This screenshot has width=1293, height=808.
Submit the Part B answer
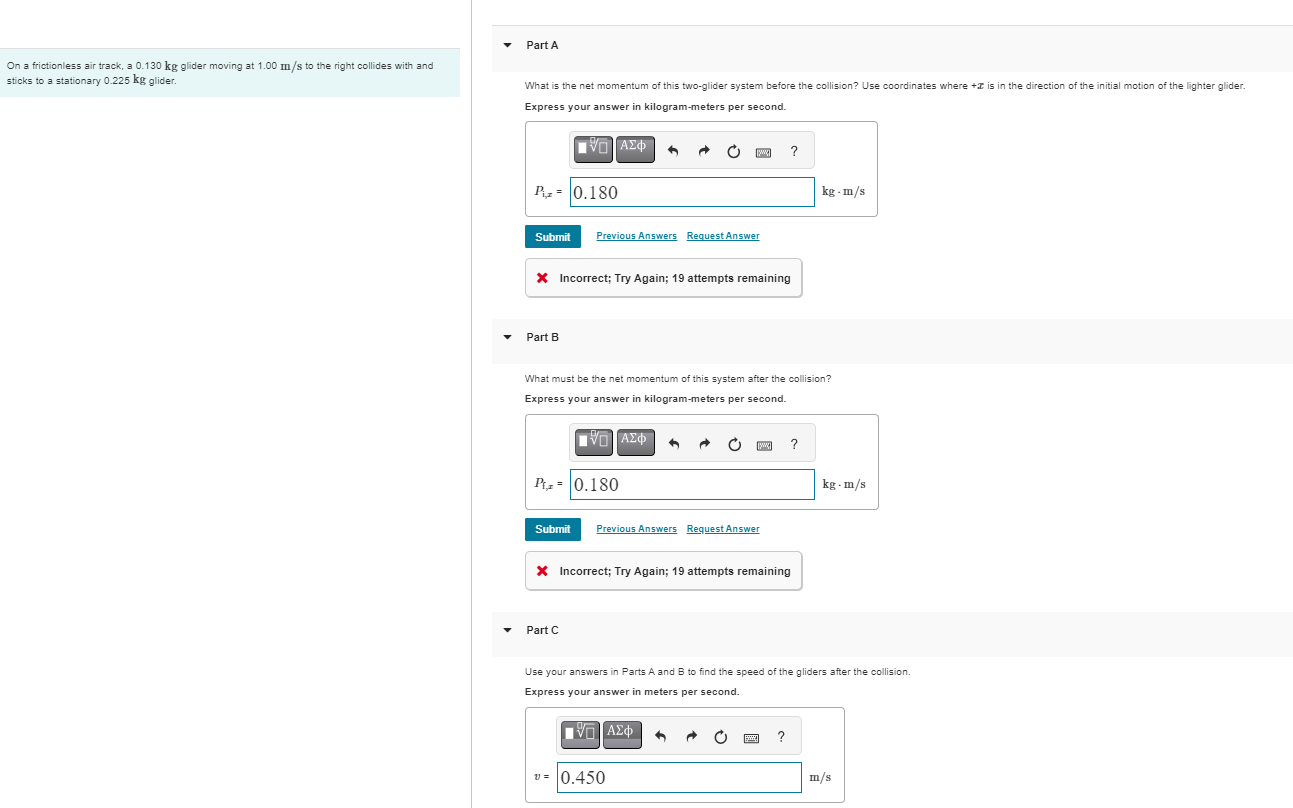552,529
